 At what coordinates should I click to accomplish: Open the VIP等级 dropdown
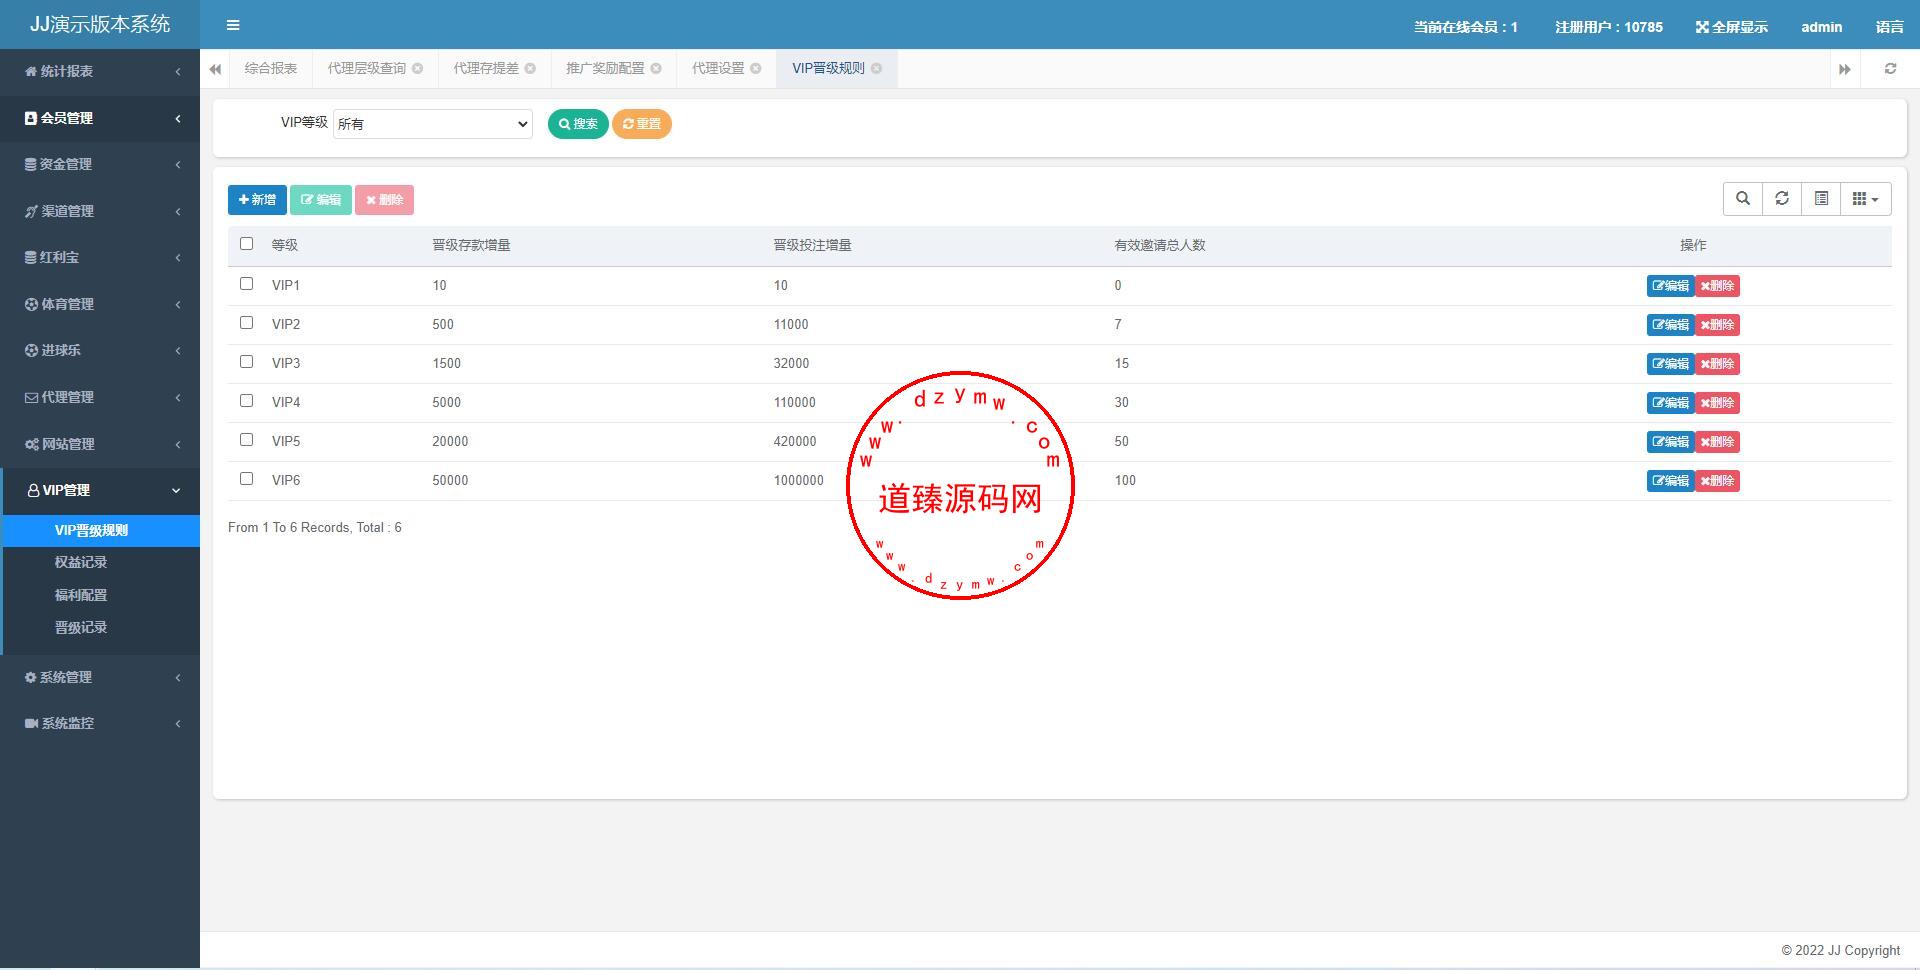[433, 124]
